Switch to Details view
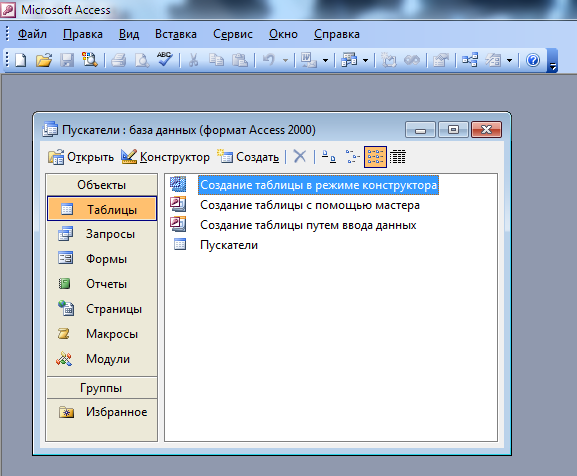This screenshot has width=577, height=476. coord(397,157)
